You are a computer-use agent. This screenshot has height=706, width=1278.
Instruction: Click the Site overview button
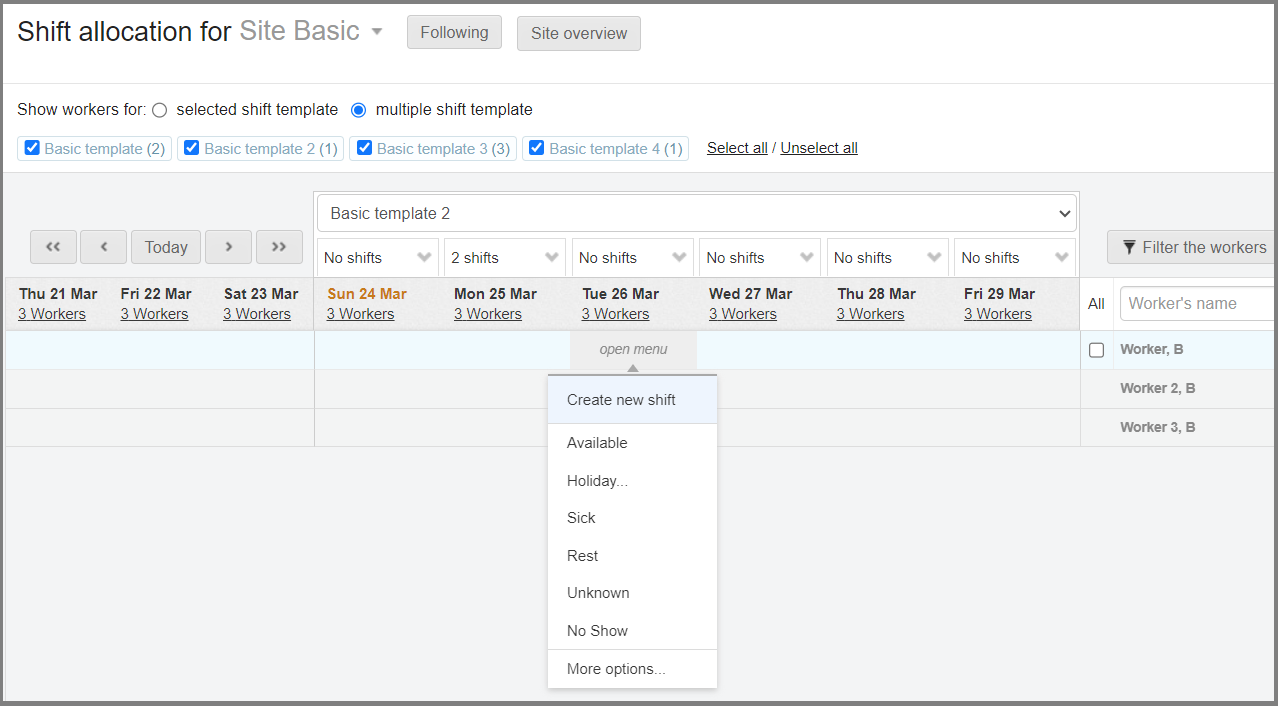coord(578,33)
